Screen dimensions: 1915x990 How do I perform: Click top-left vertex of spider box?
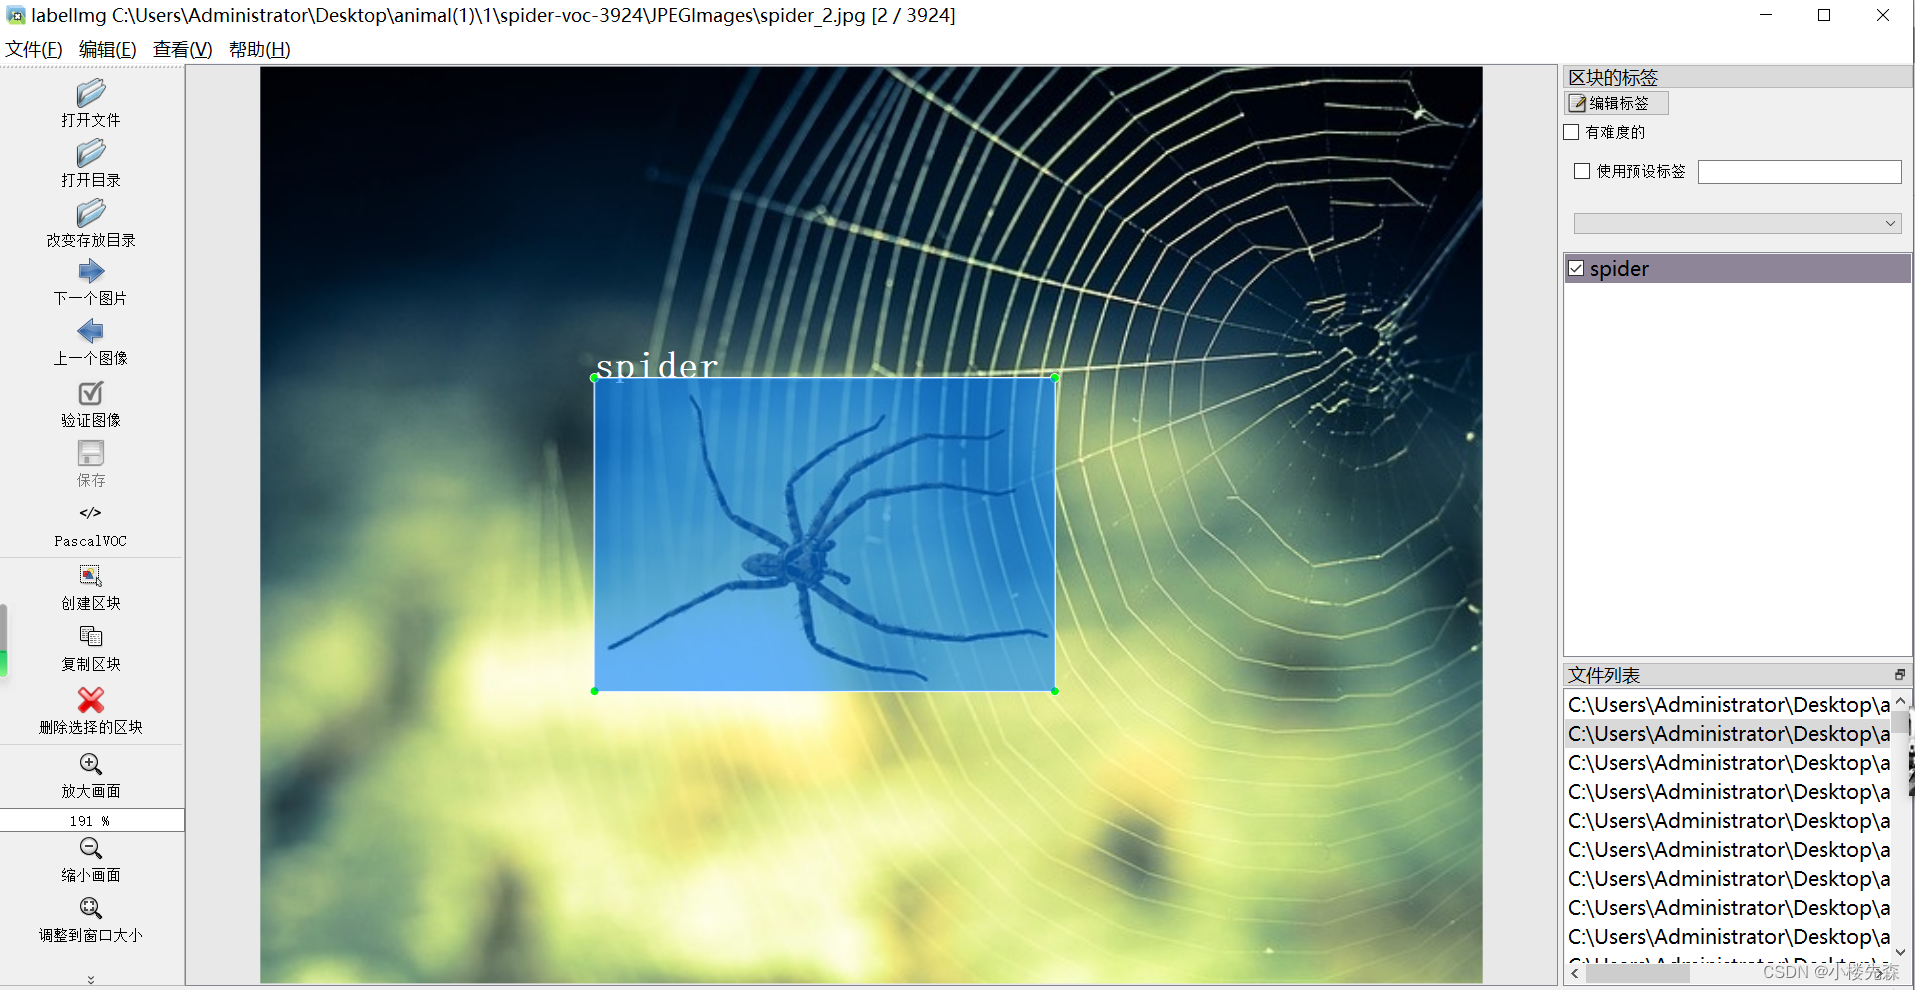[595, 377]
